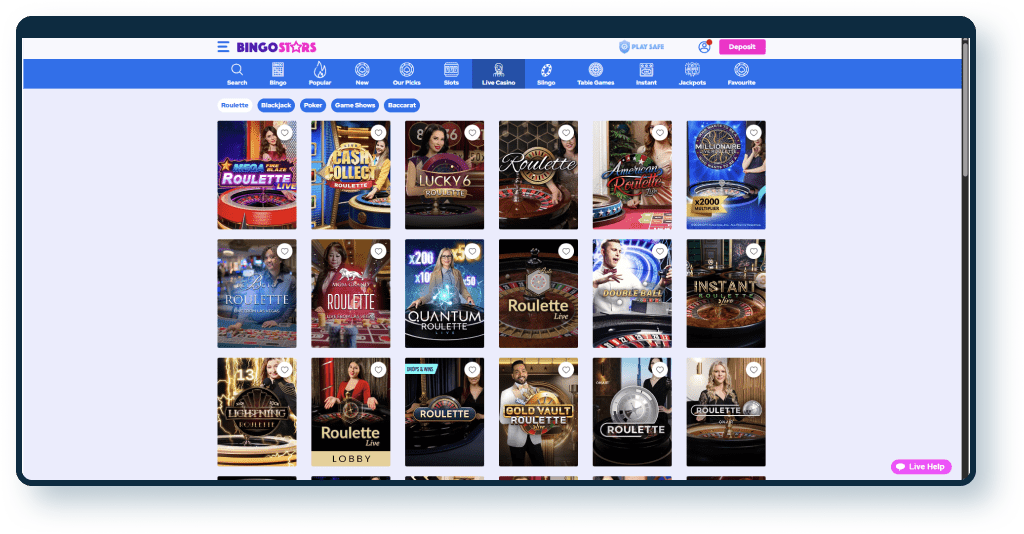The image size is (1024, 534).
Task: Open the Table Games category
Action: tap(596, 73)
